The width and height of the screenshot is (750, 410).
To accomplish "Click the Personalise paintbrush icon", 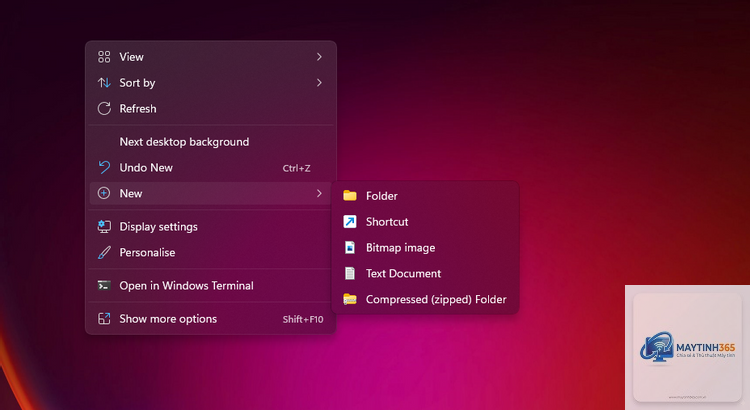I will pos(104,252).
